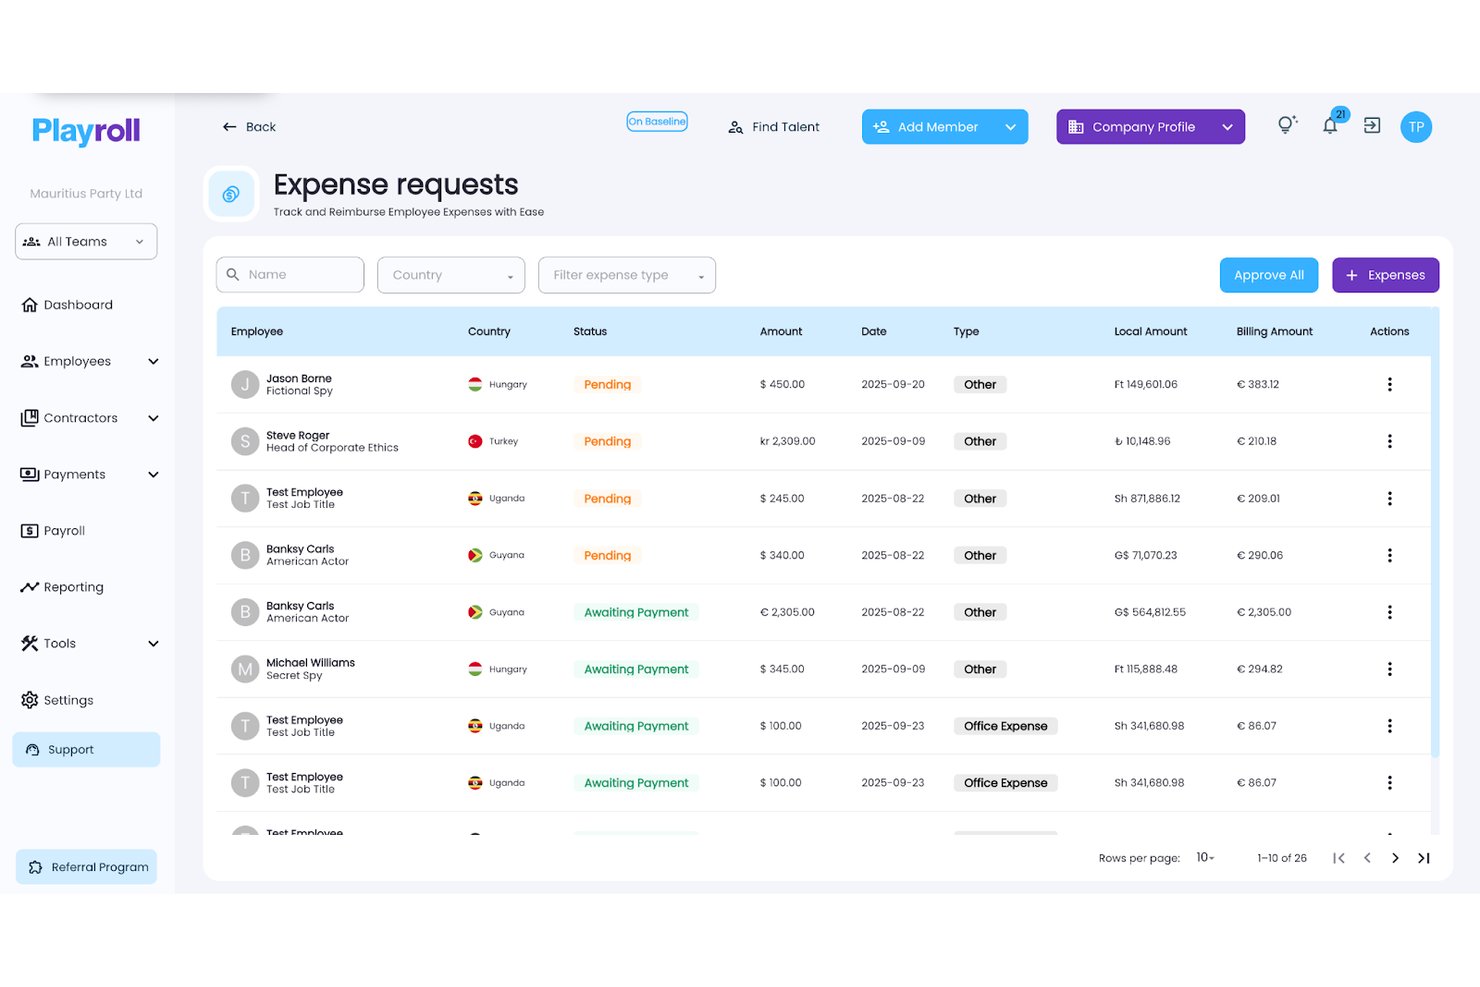Viewport: 1480px width, 987px height.
Task: Click the Approve All button
Action: (x=1268, y=275)
